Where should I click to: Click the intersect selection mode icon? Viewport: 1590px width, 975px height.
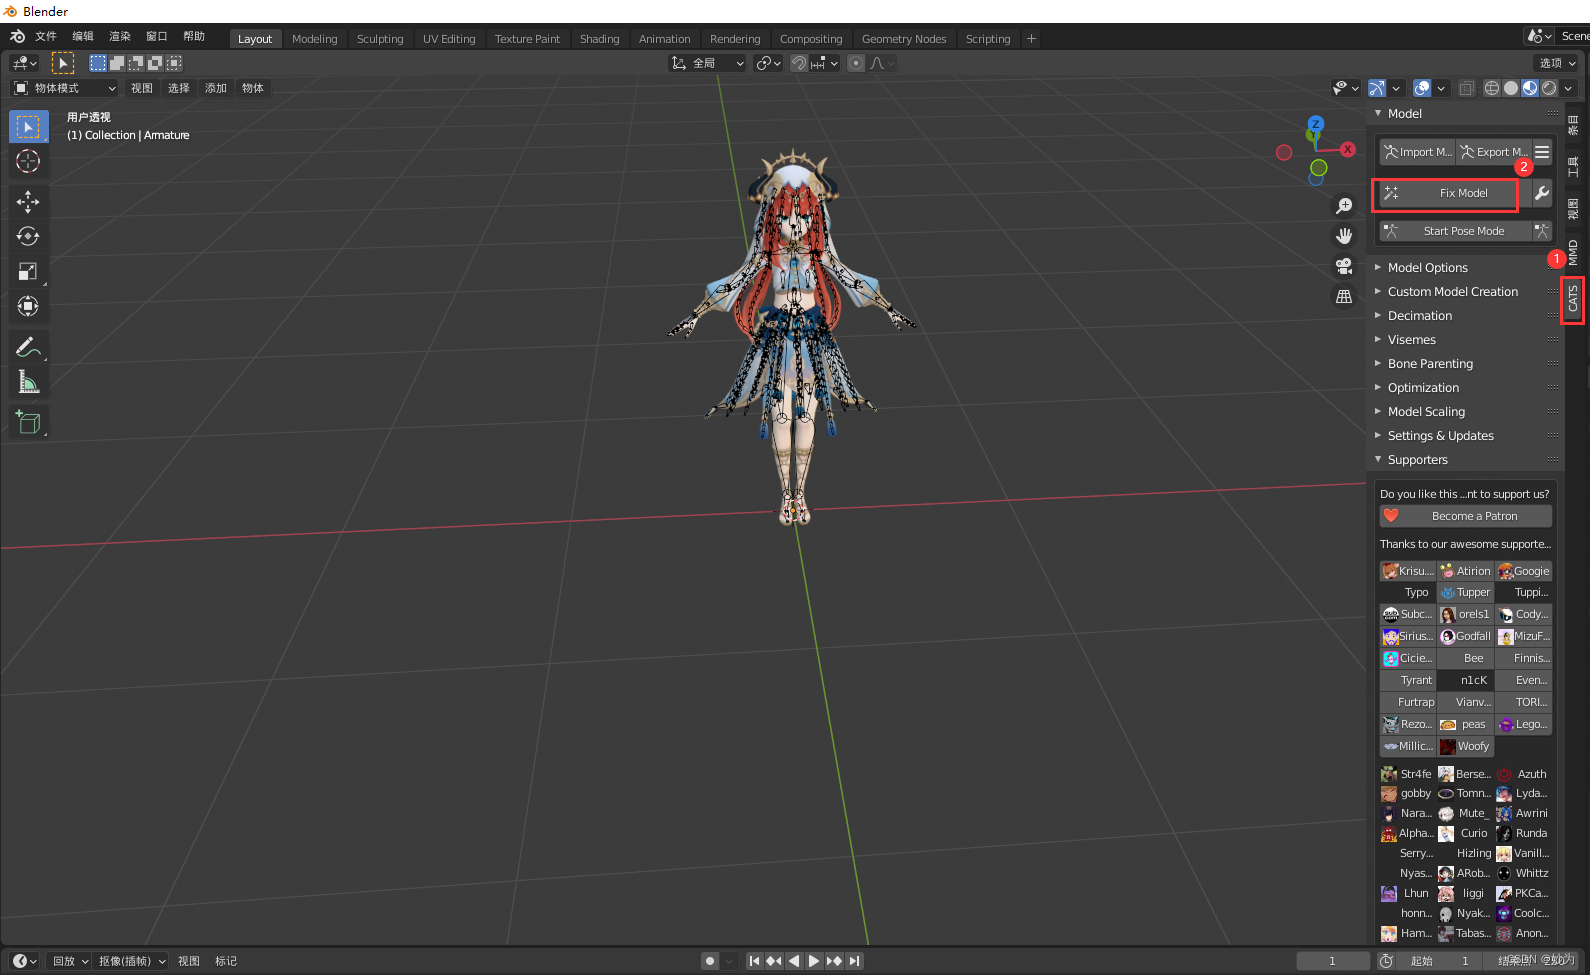pyautogui.click(x=174, y=63)
